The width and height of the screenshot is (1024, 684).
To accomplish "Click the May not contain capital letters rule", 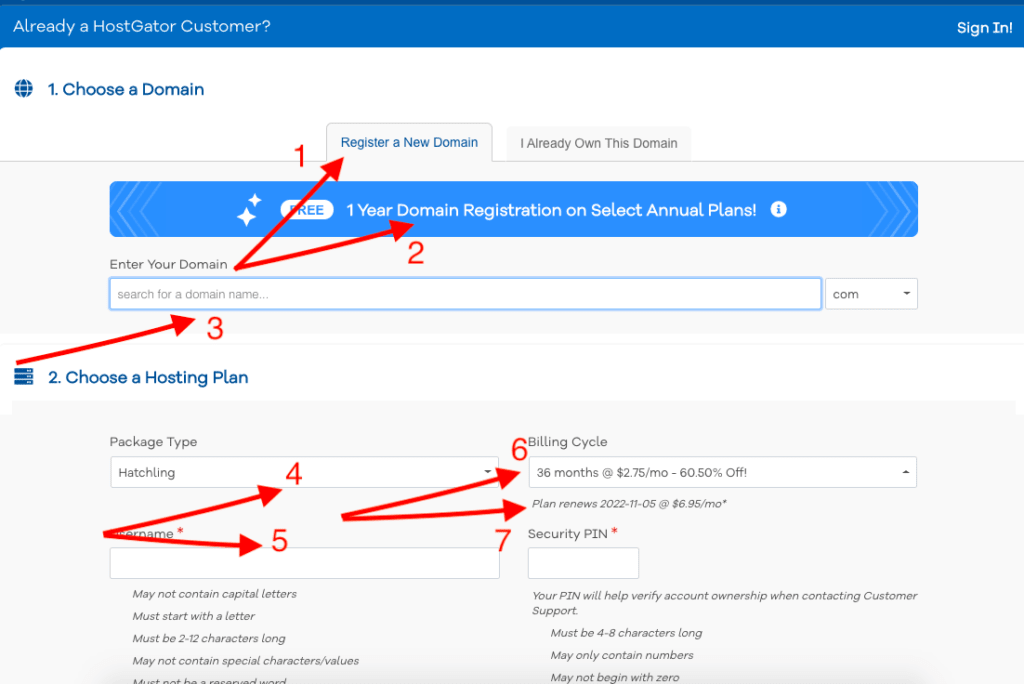I will click(214, 594).
